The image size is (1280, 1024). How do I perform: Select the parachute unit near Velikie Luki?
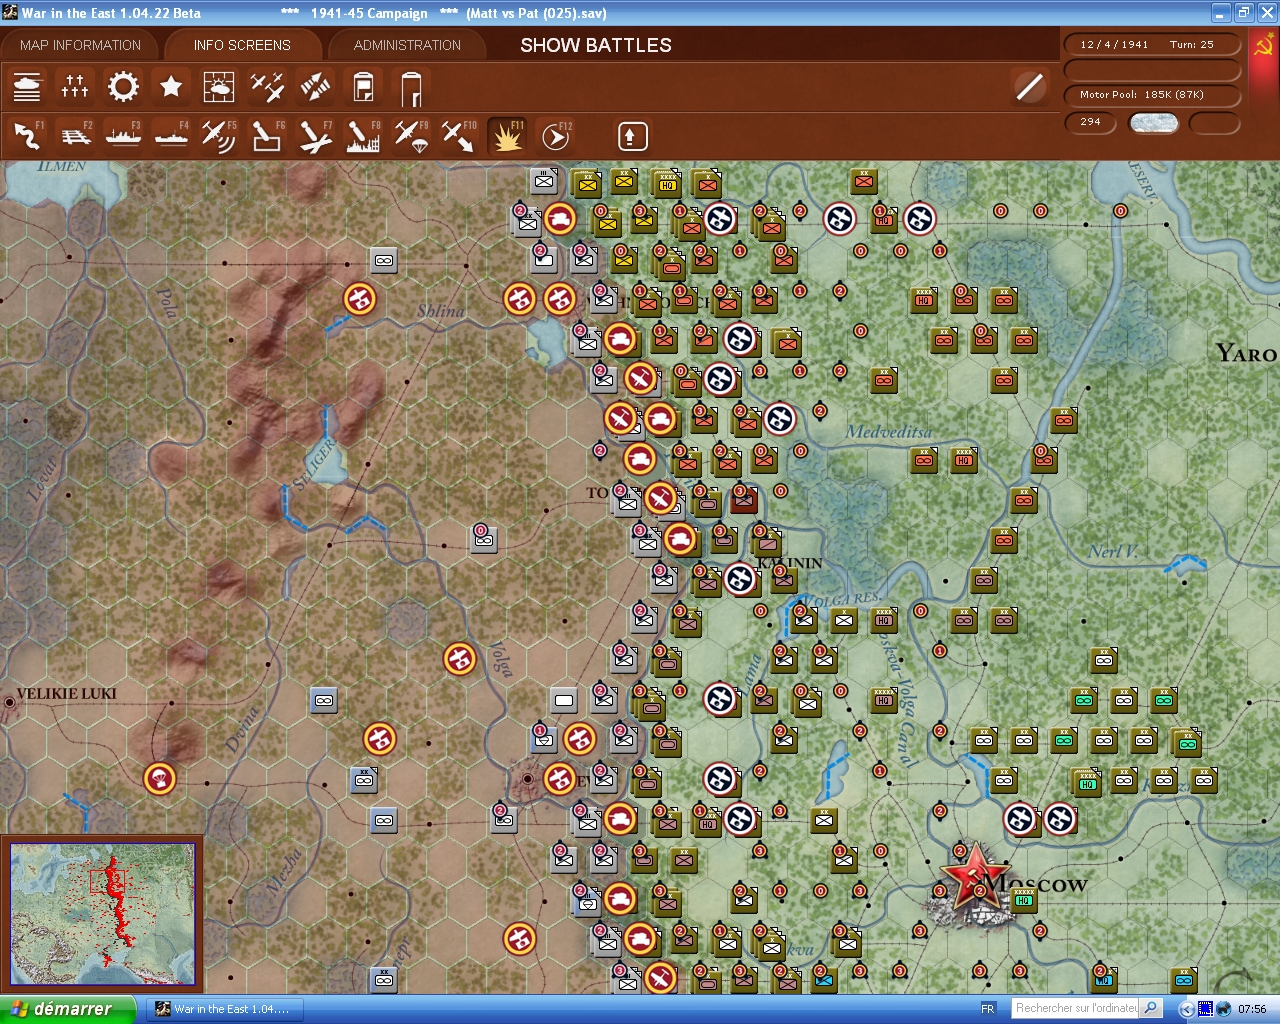click(x=159, y=778)
